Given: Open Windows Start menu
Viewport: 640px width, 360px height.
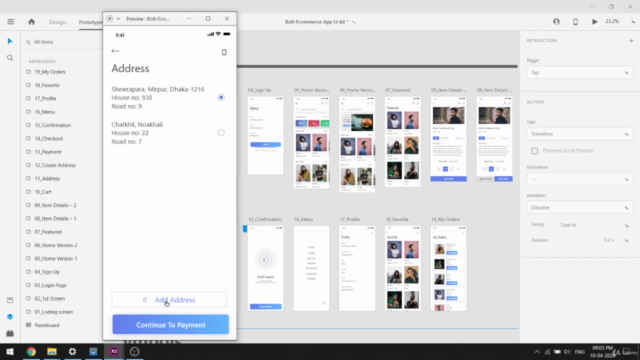Looking at the screenshot, I should [x=10, y=351].
